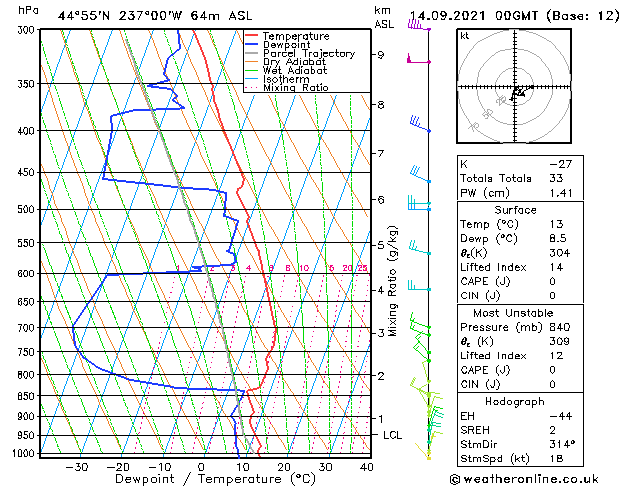Click the 9 km altitude axis label
The image size is (629, 486).
pyautogui.click(x=381, y=55)
